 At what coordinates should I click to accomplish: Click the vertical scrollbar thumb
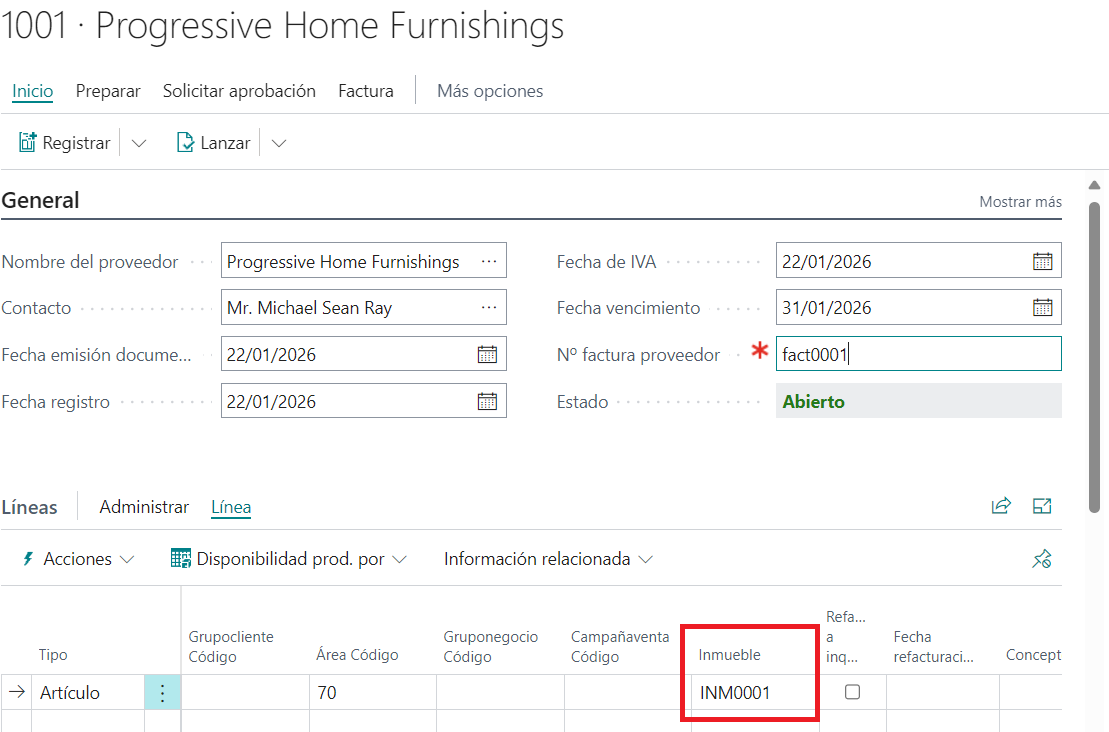(x=1094, y=357)
